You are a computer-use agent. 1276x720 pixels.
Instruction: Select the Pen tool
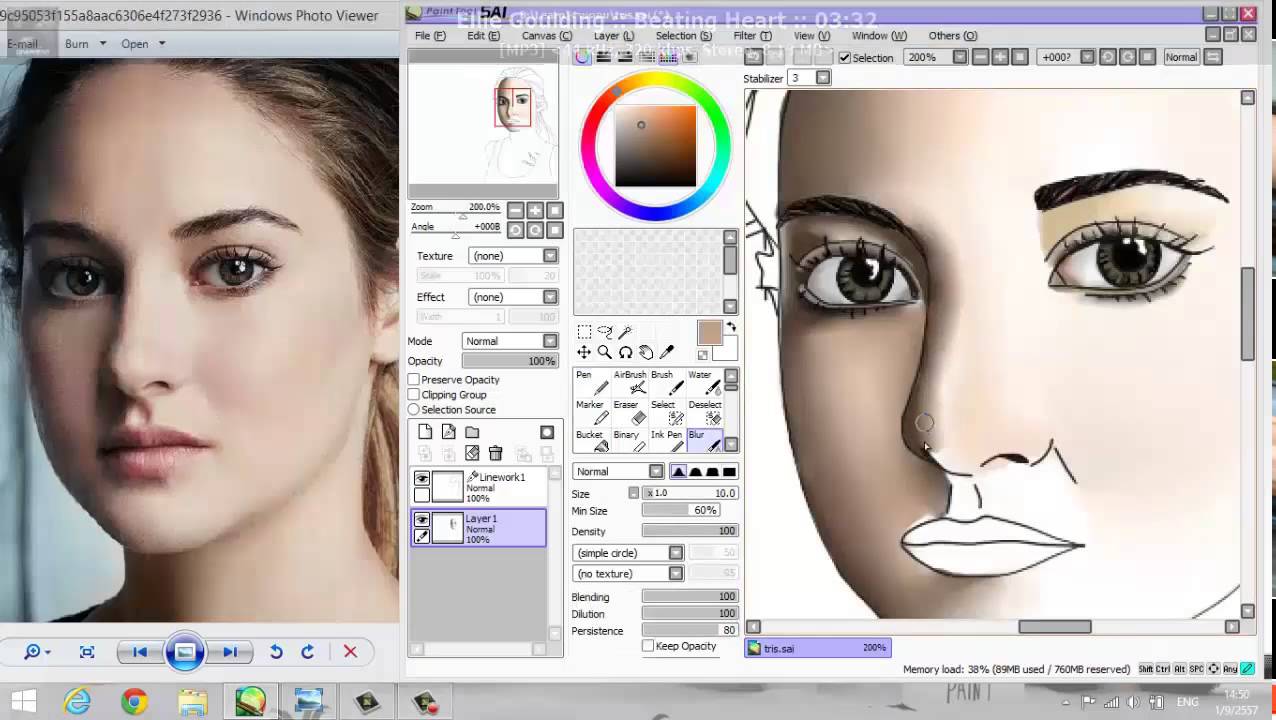(590, 383)
